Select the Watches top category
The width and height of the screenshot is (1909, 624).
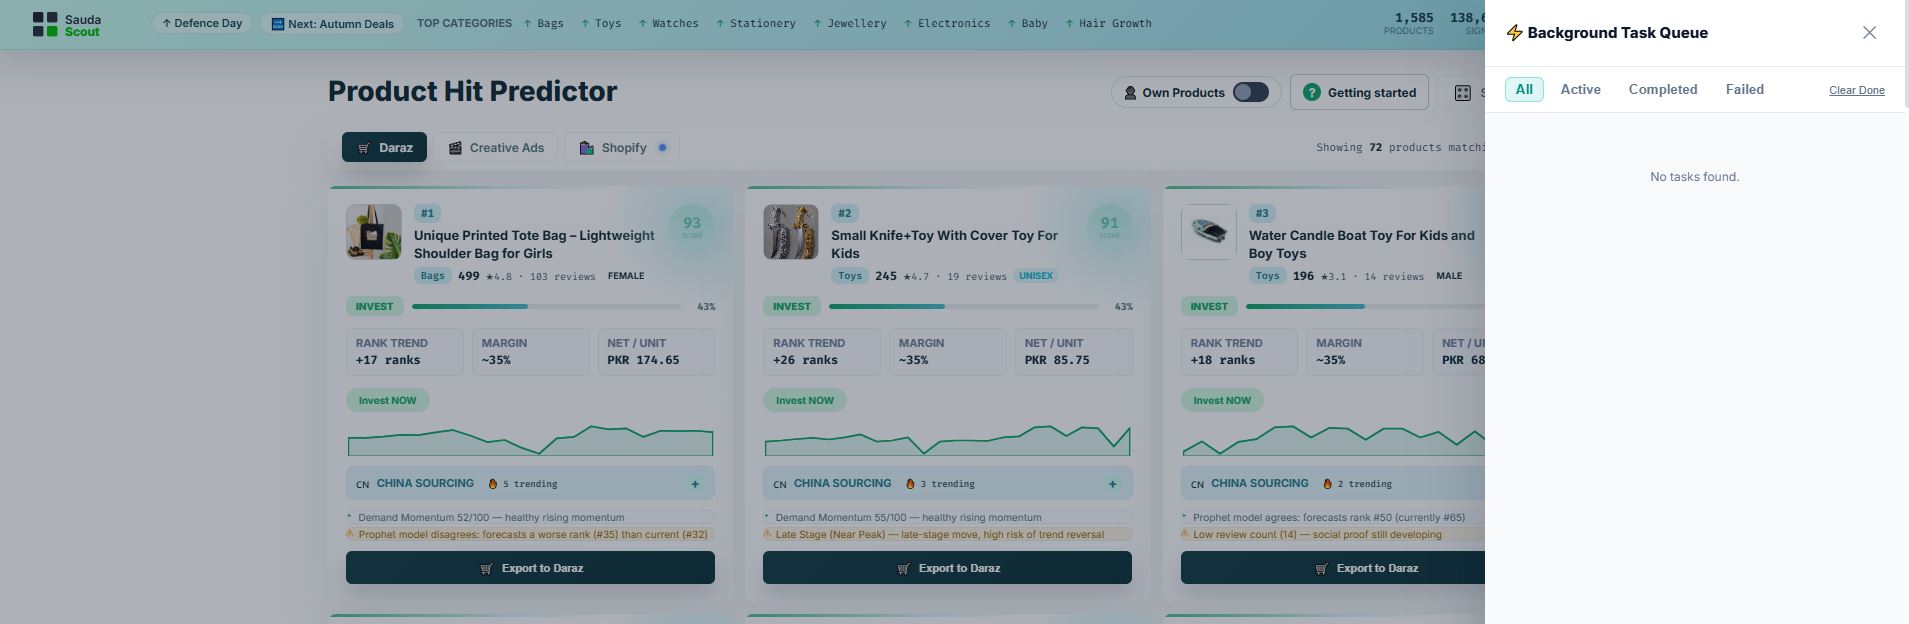(x=668, y=23)
